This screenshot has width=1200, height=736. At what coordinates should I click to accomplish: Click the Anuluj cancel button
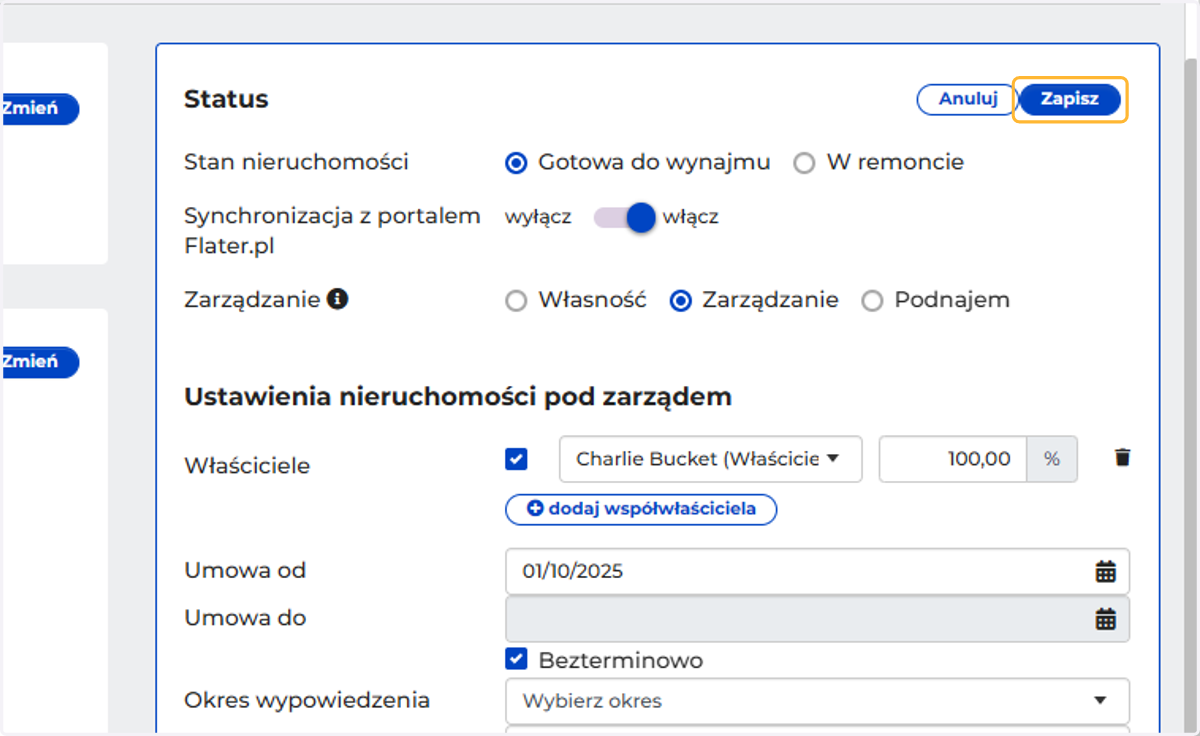968,100
